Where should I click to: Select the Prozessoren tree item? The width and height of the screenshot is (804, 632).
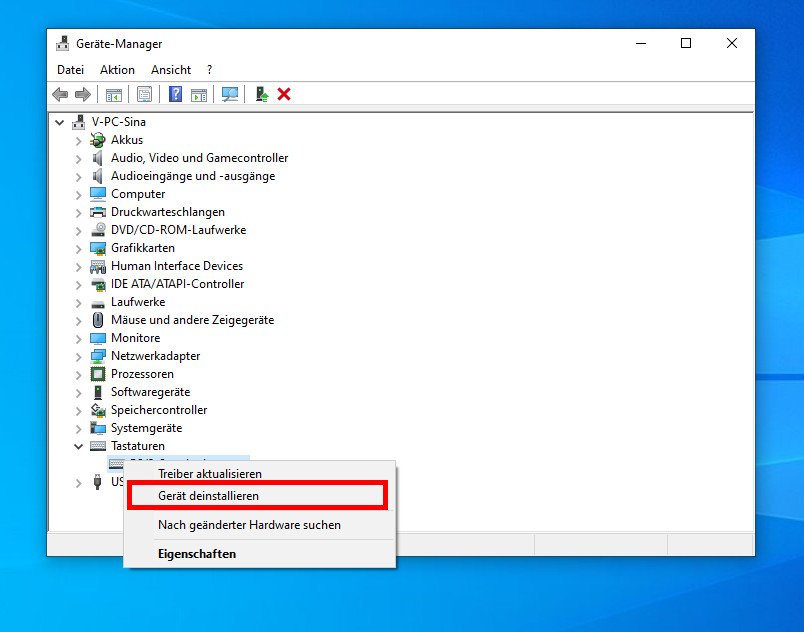click(142, 374)
